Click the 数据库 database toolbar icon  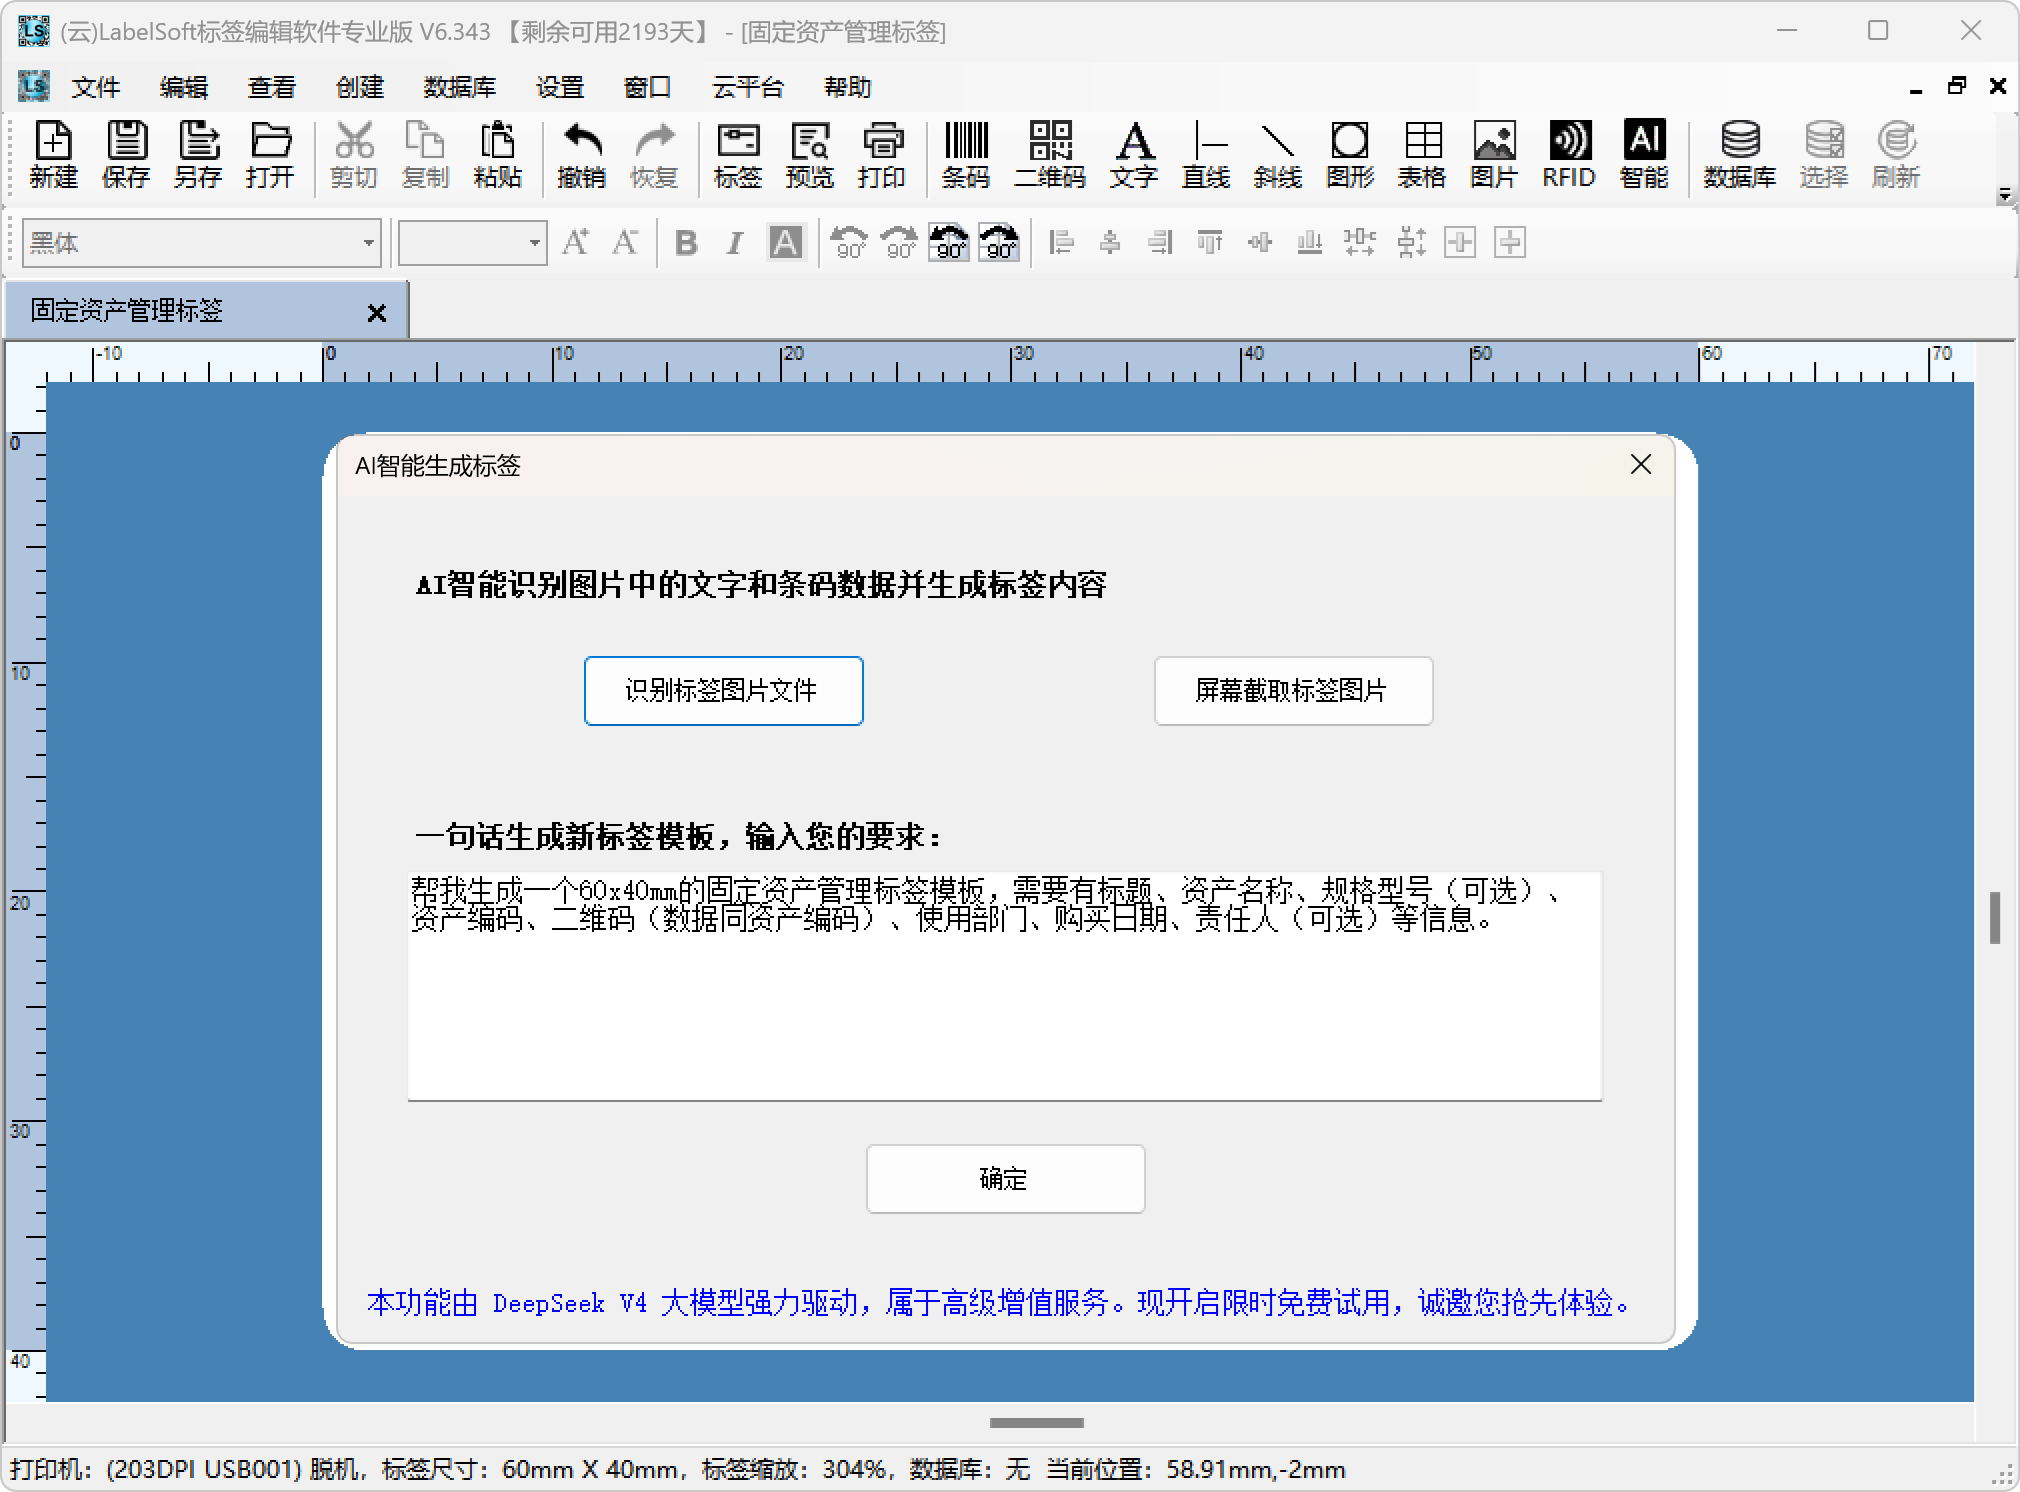pyautogui.click(x=1740, y=154)
